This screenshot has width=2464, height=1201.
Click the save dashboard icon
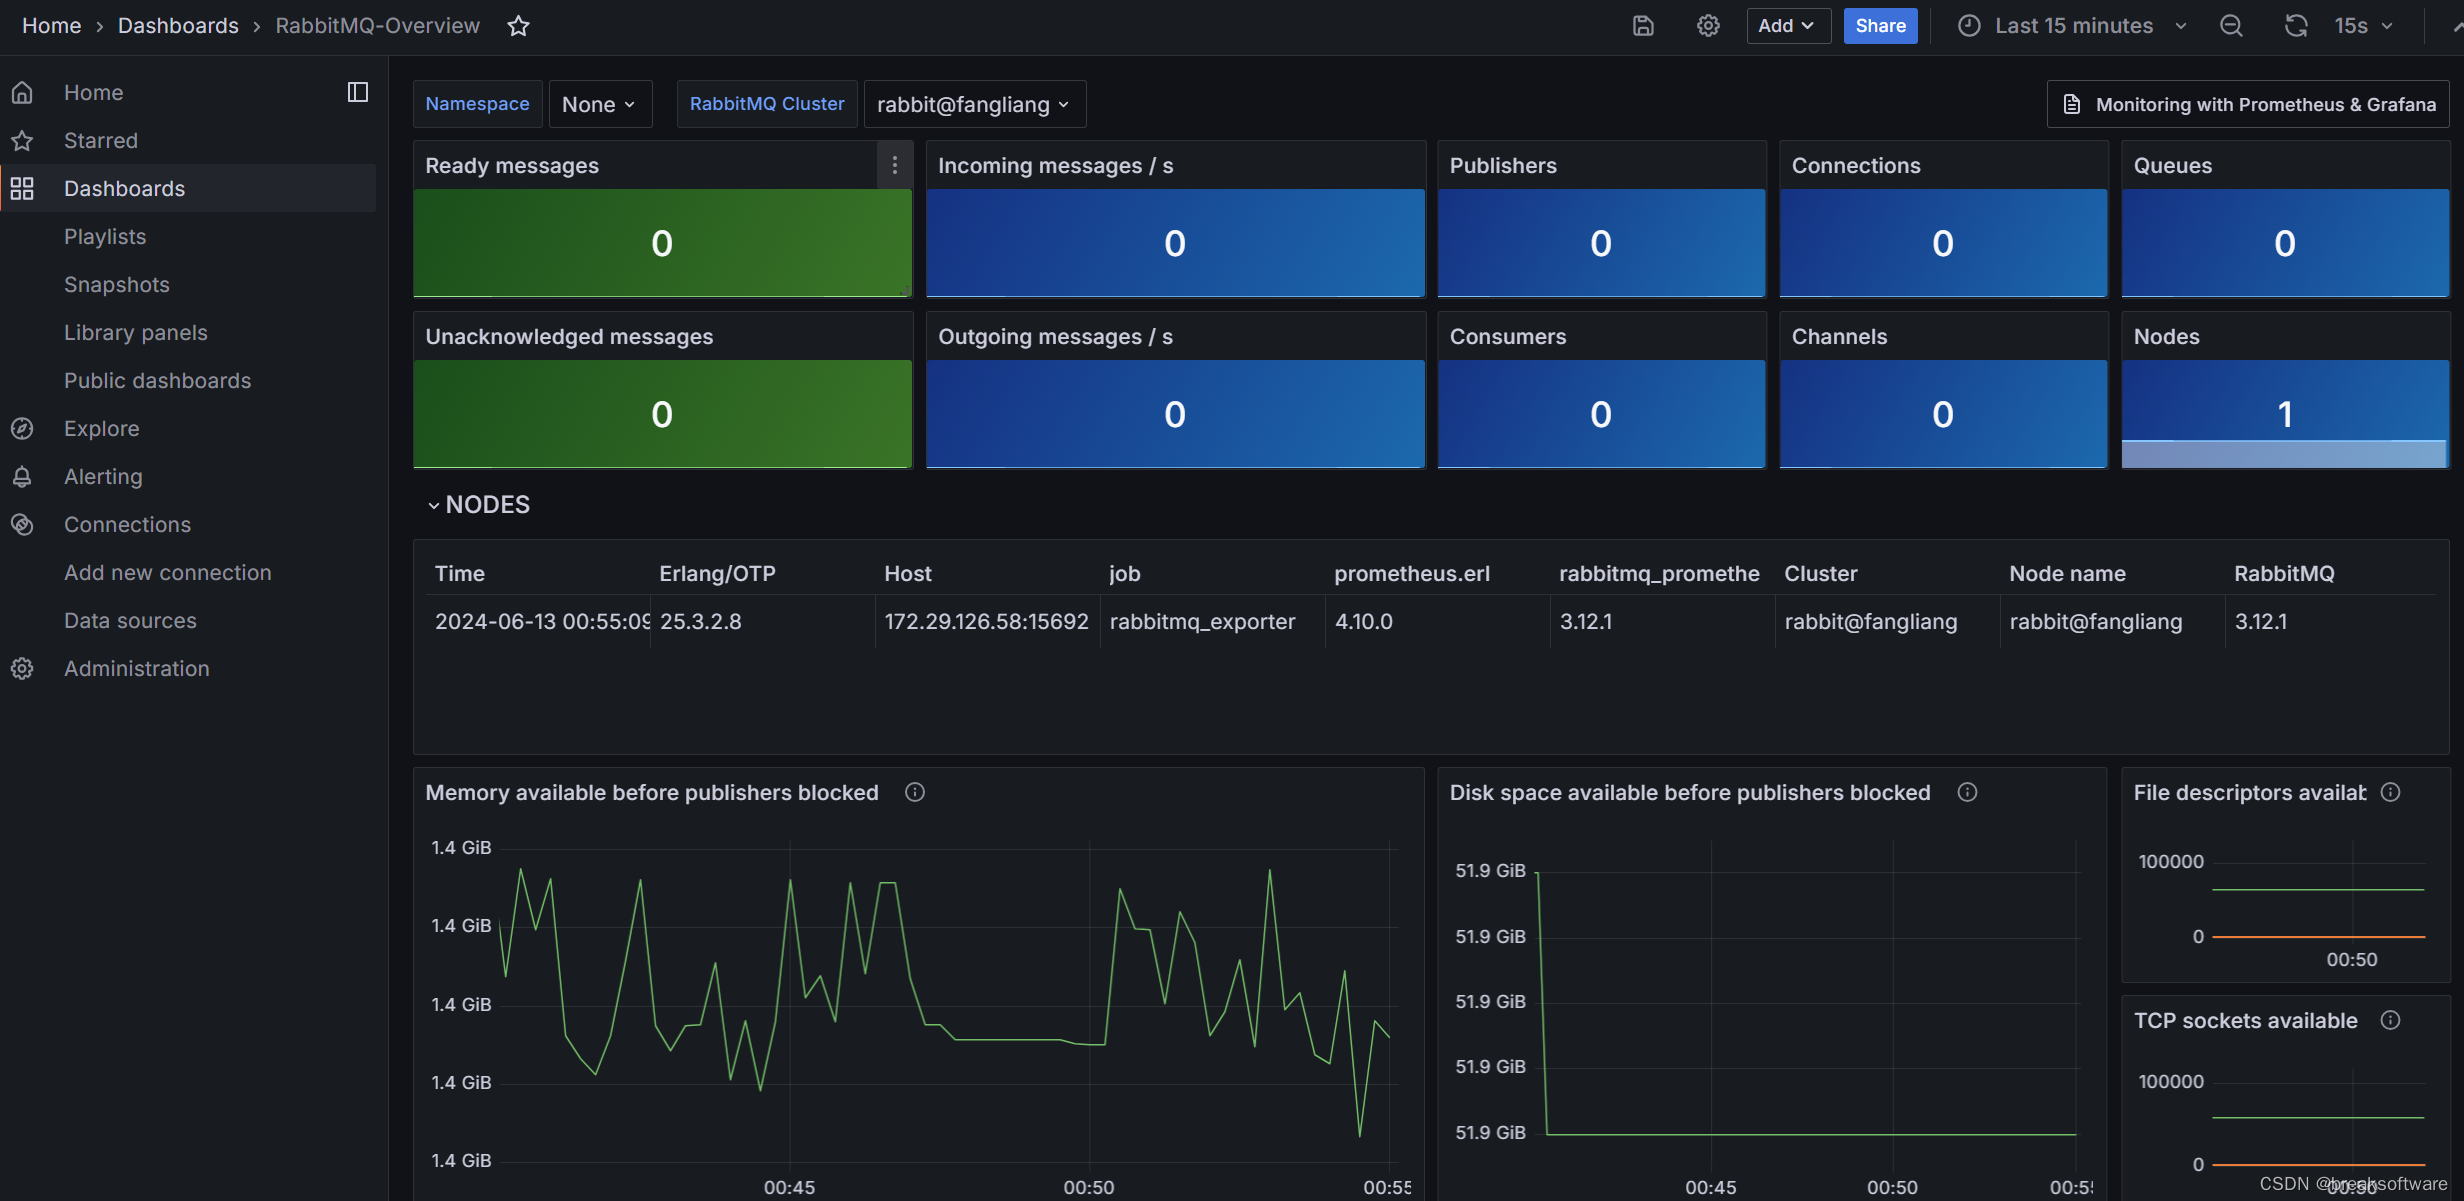[1643, 26]
